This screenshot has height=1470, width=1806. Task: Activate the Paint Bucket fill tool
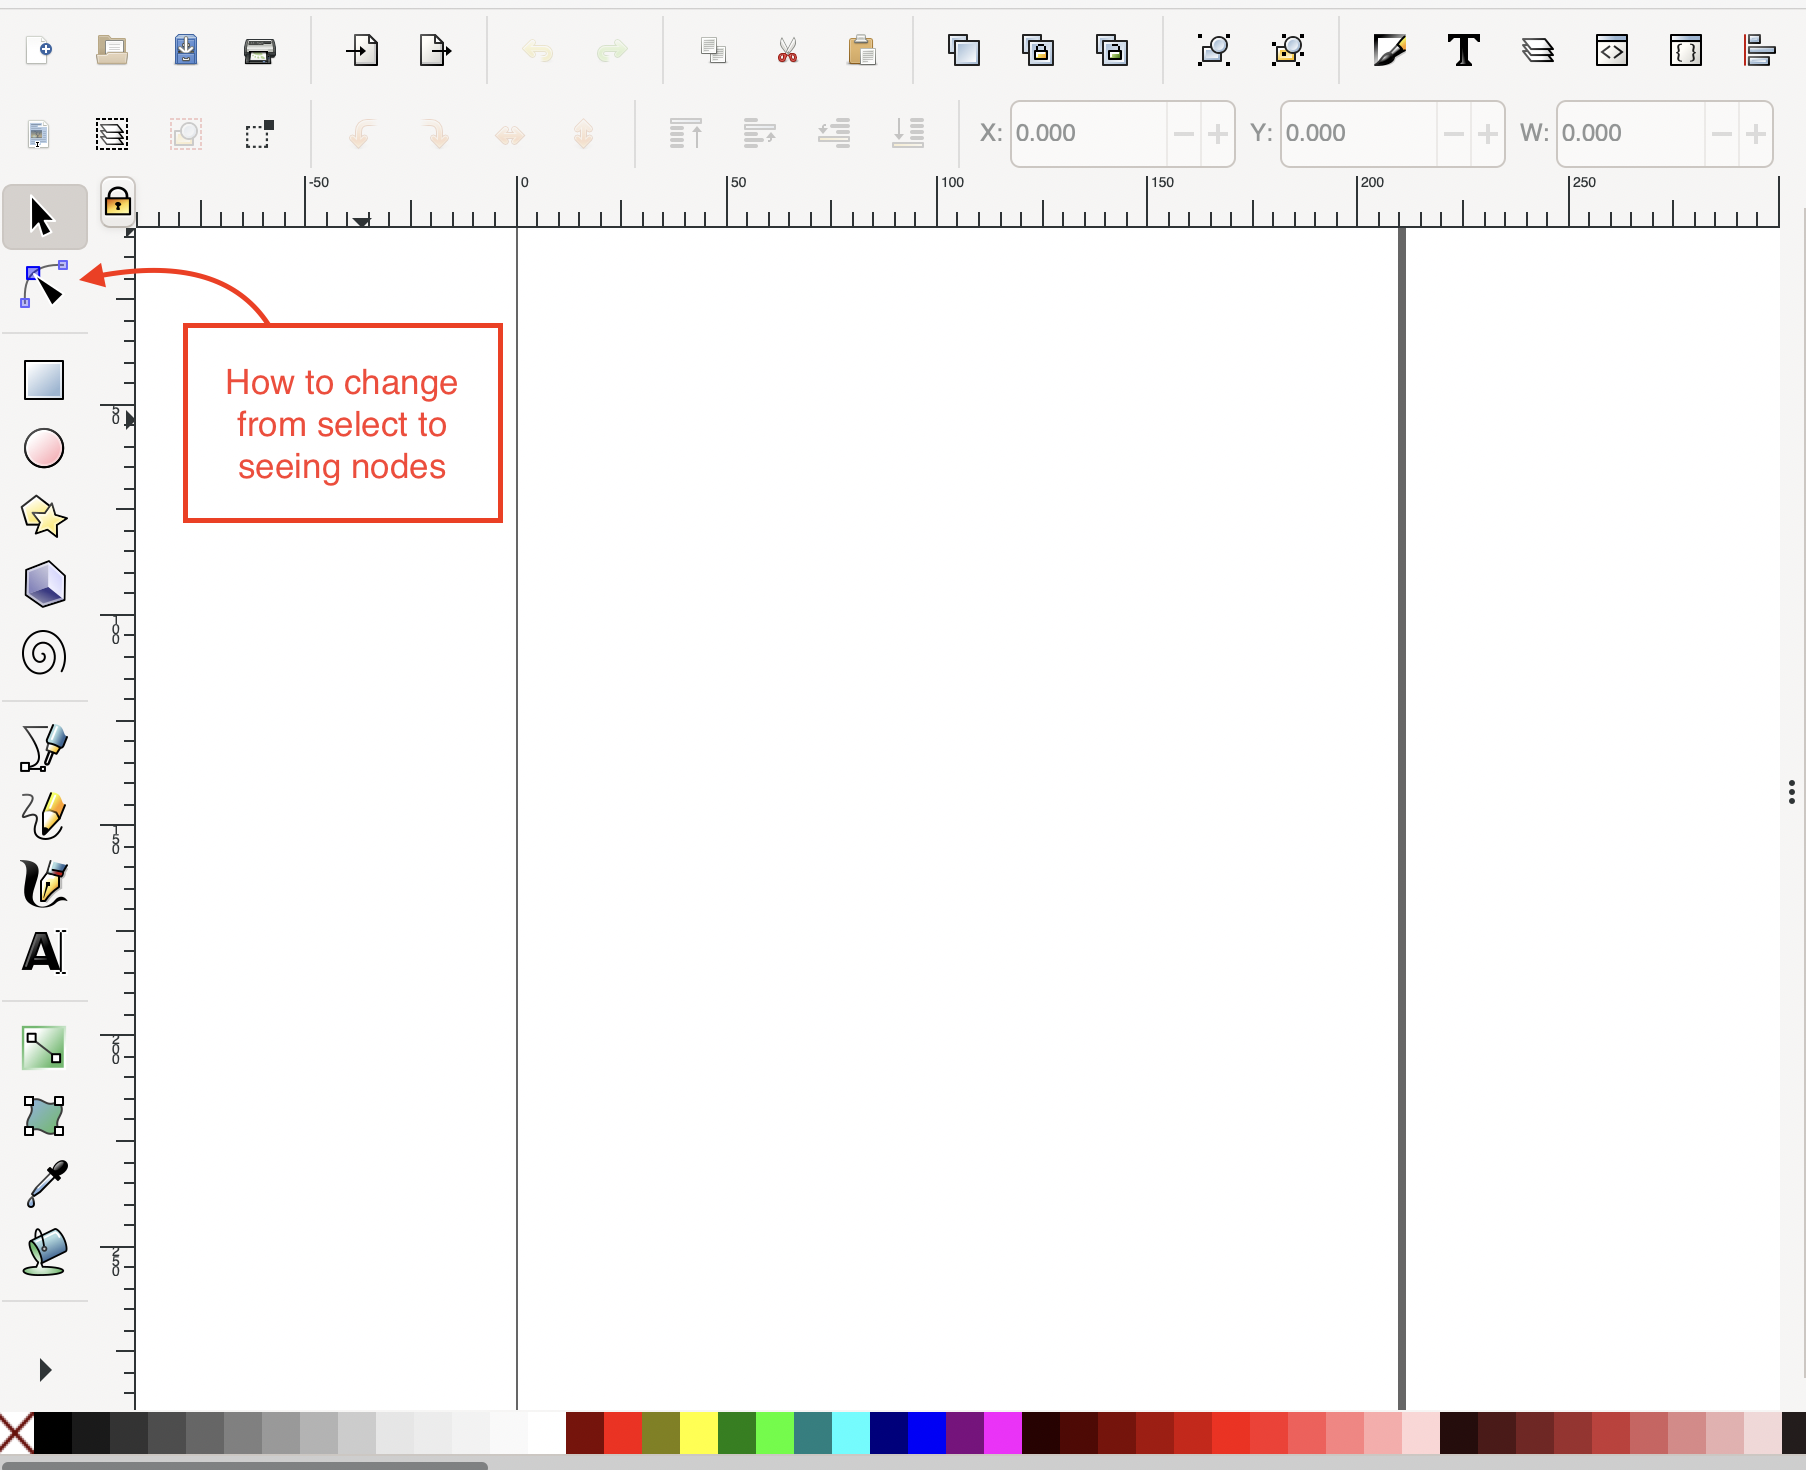(43, 1252)
